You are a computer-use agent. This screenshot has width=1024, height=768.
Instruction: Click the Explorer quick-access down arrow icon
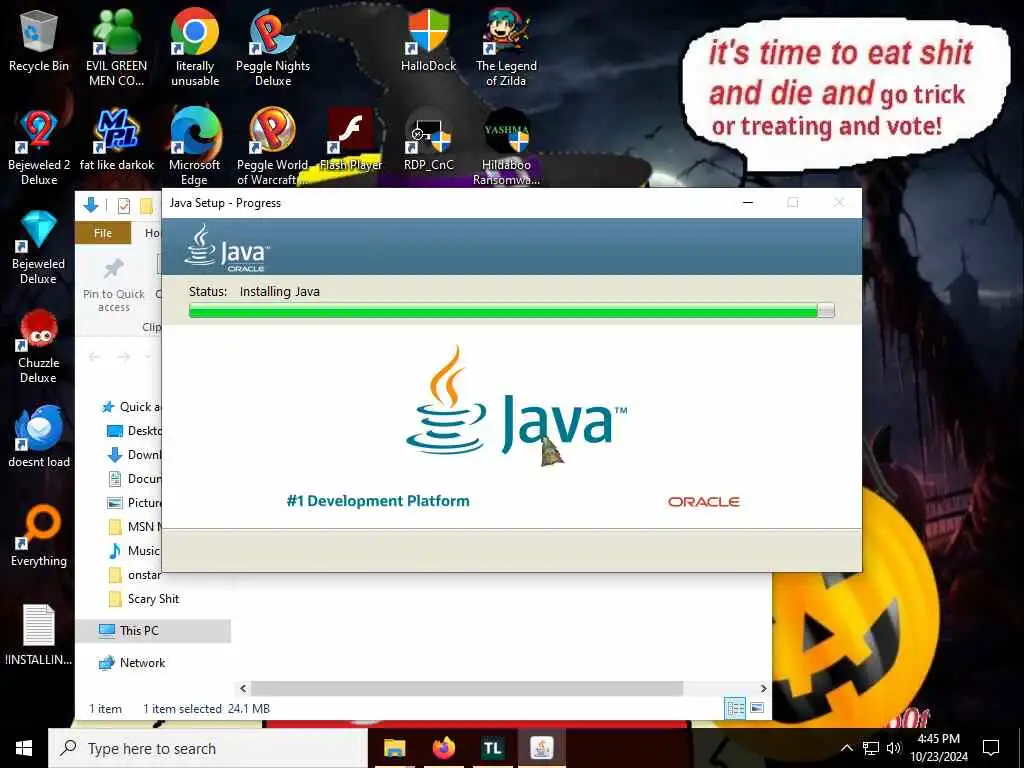tap(91, 206)
